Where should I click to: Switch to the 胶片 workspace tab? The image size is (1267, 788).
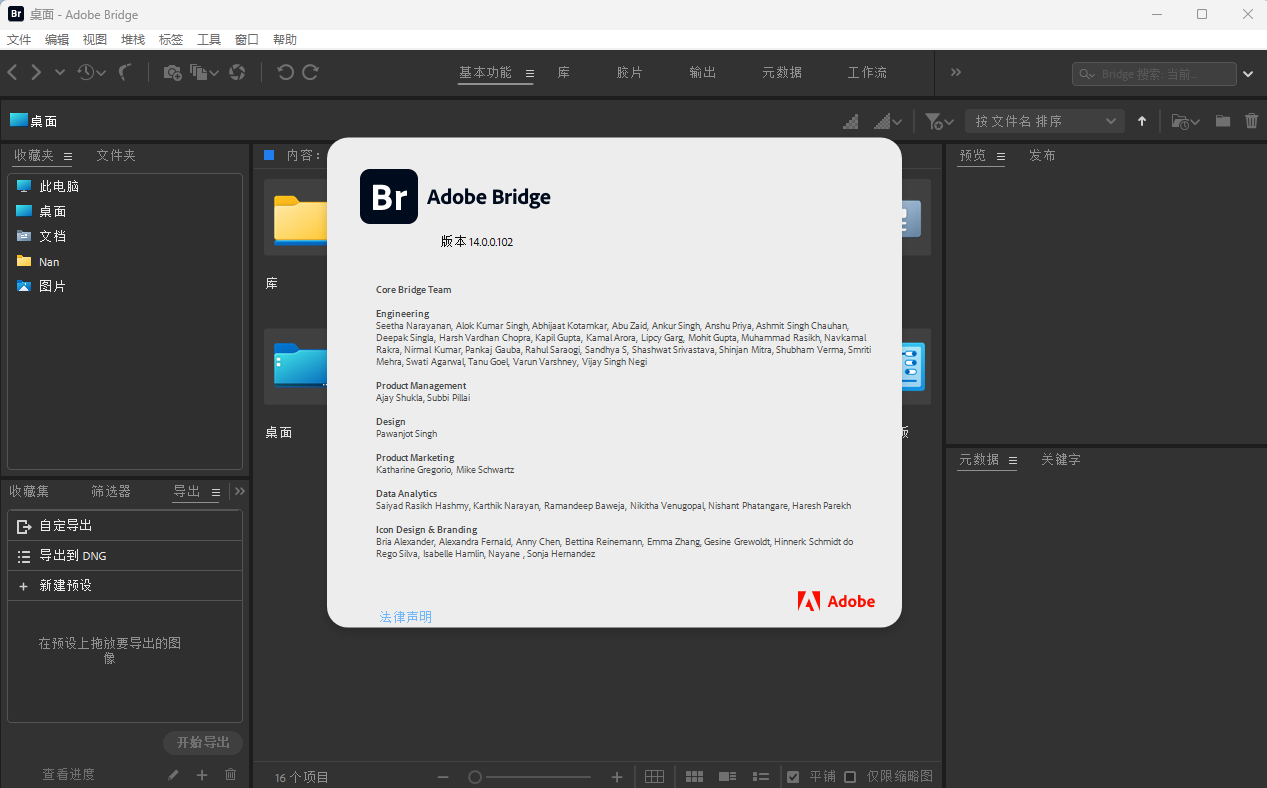[x=630, y=73]
